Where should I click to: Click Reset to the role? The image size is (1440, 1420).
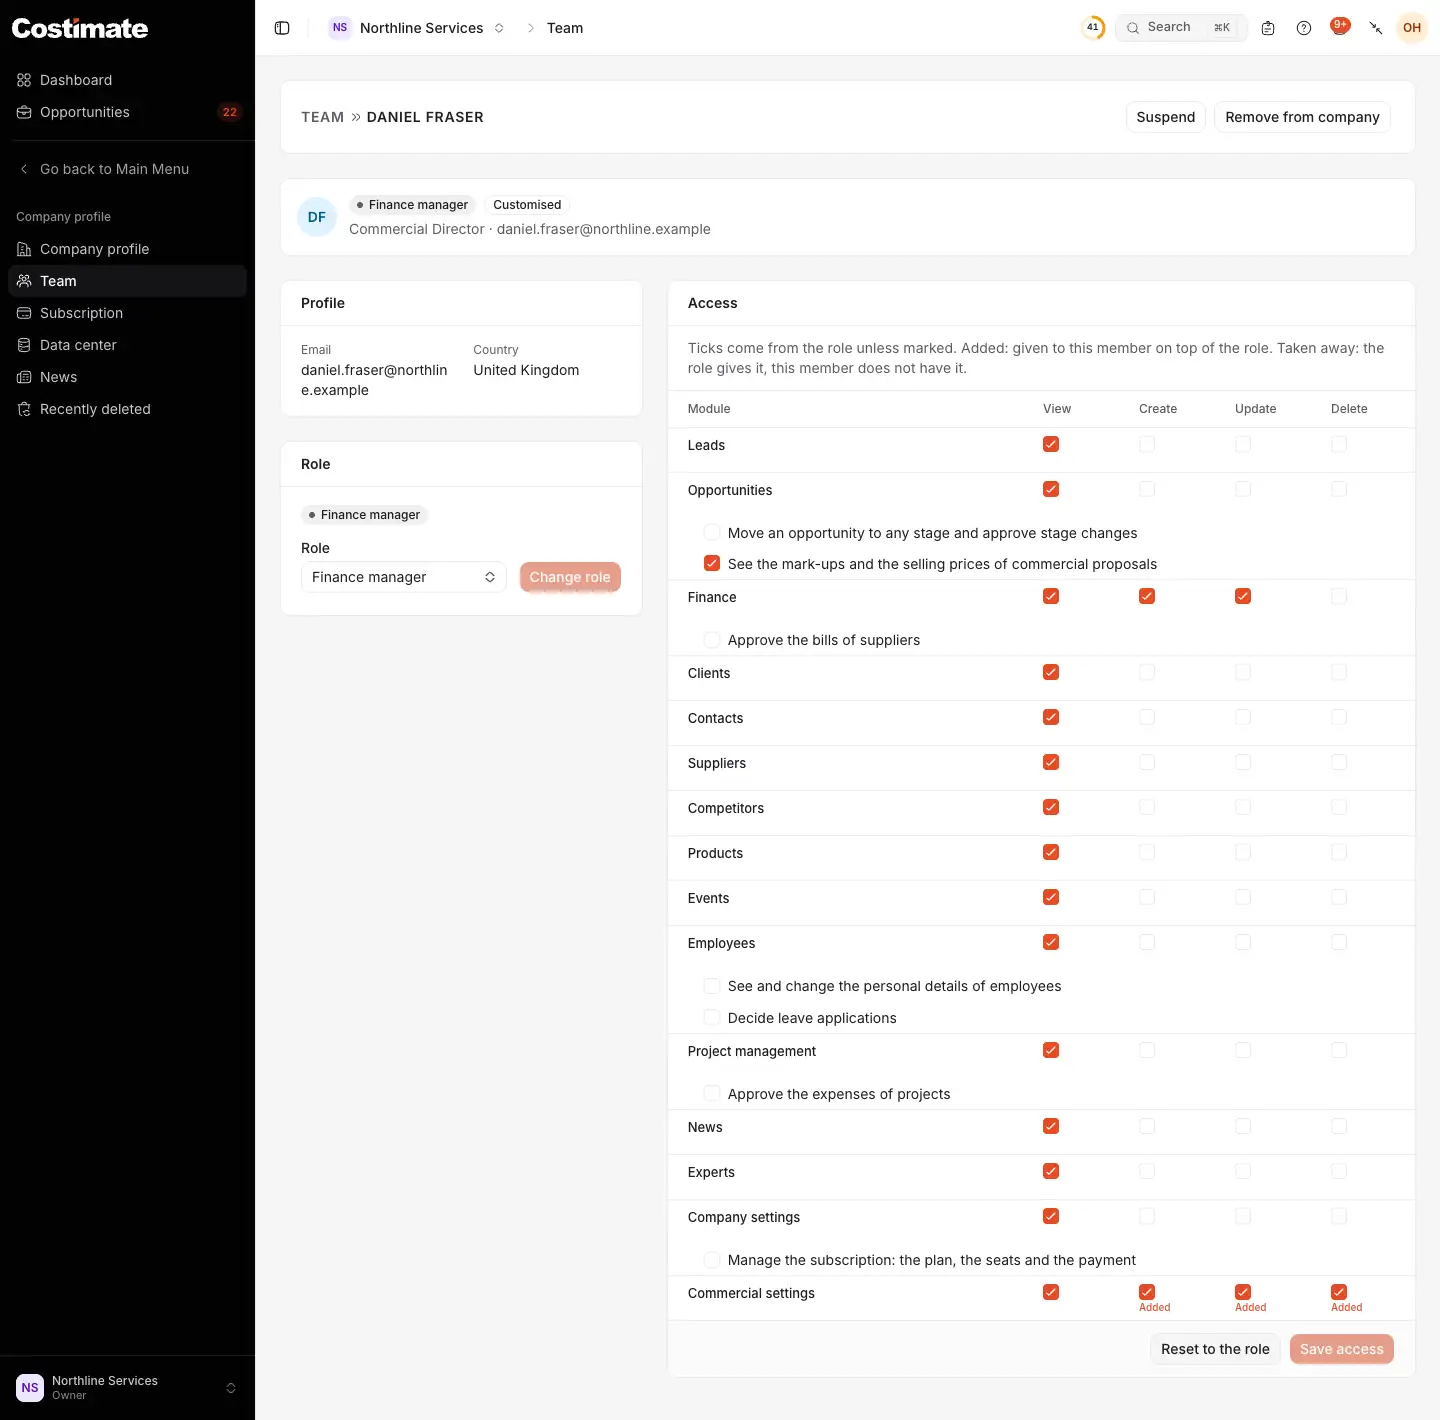pos(1215,1349)
